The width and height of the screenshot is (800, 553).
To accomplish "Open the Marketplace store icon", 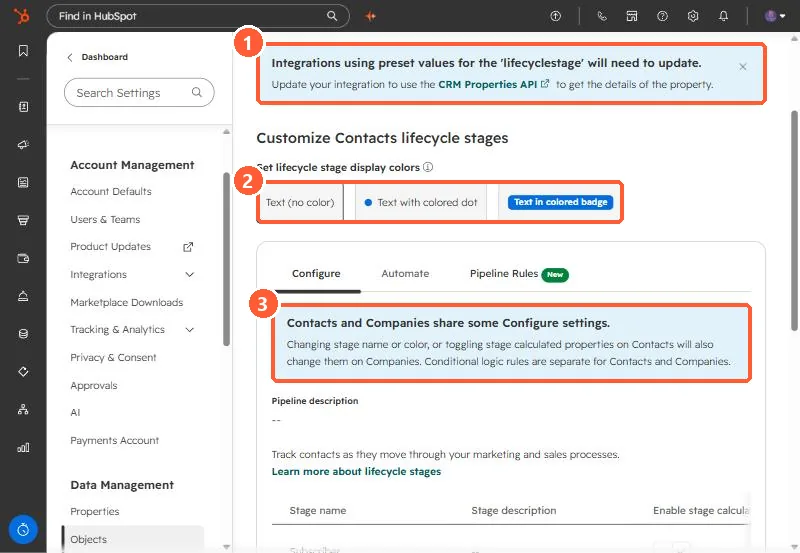I will pyautogui.click(x=632, y=16).
